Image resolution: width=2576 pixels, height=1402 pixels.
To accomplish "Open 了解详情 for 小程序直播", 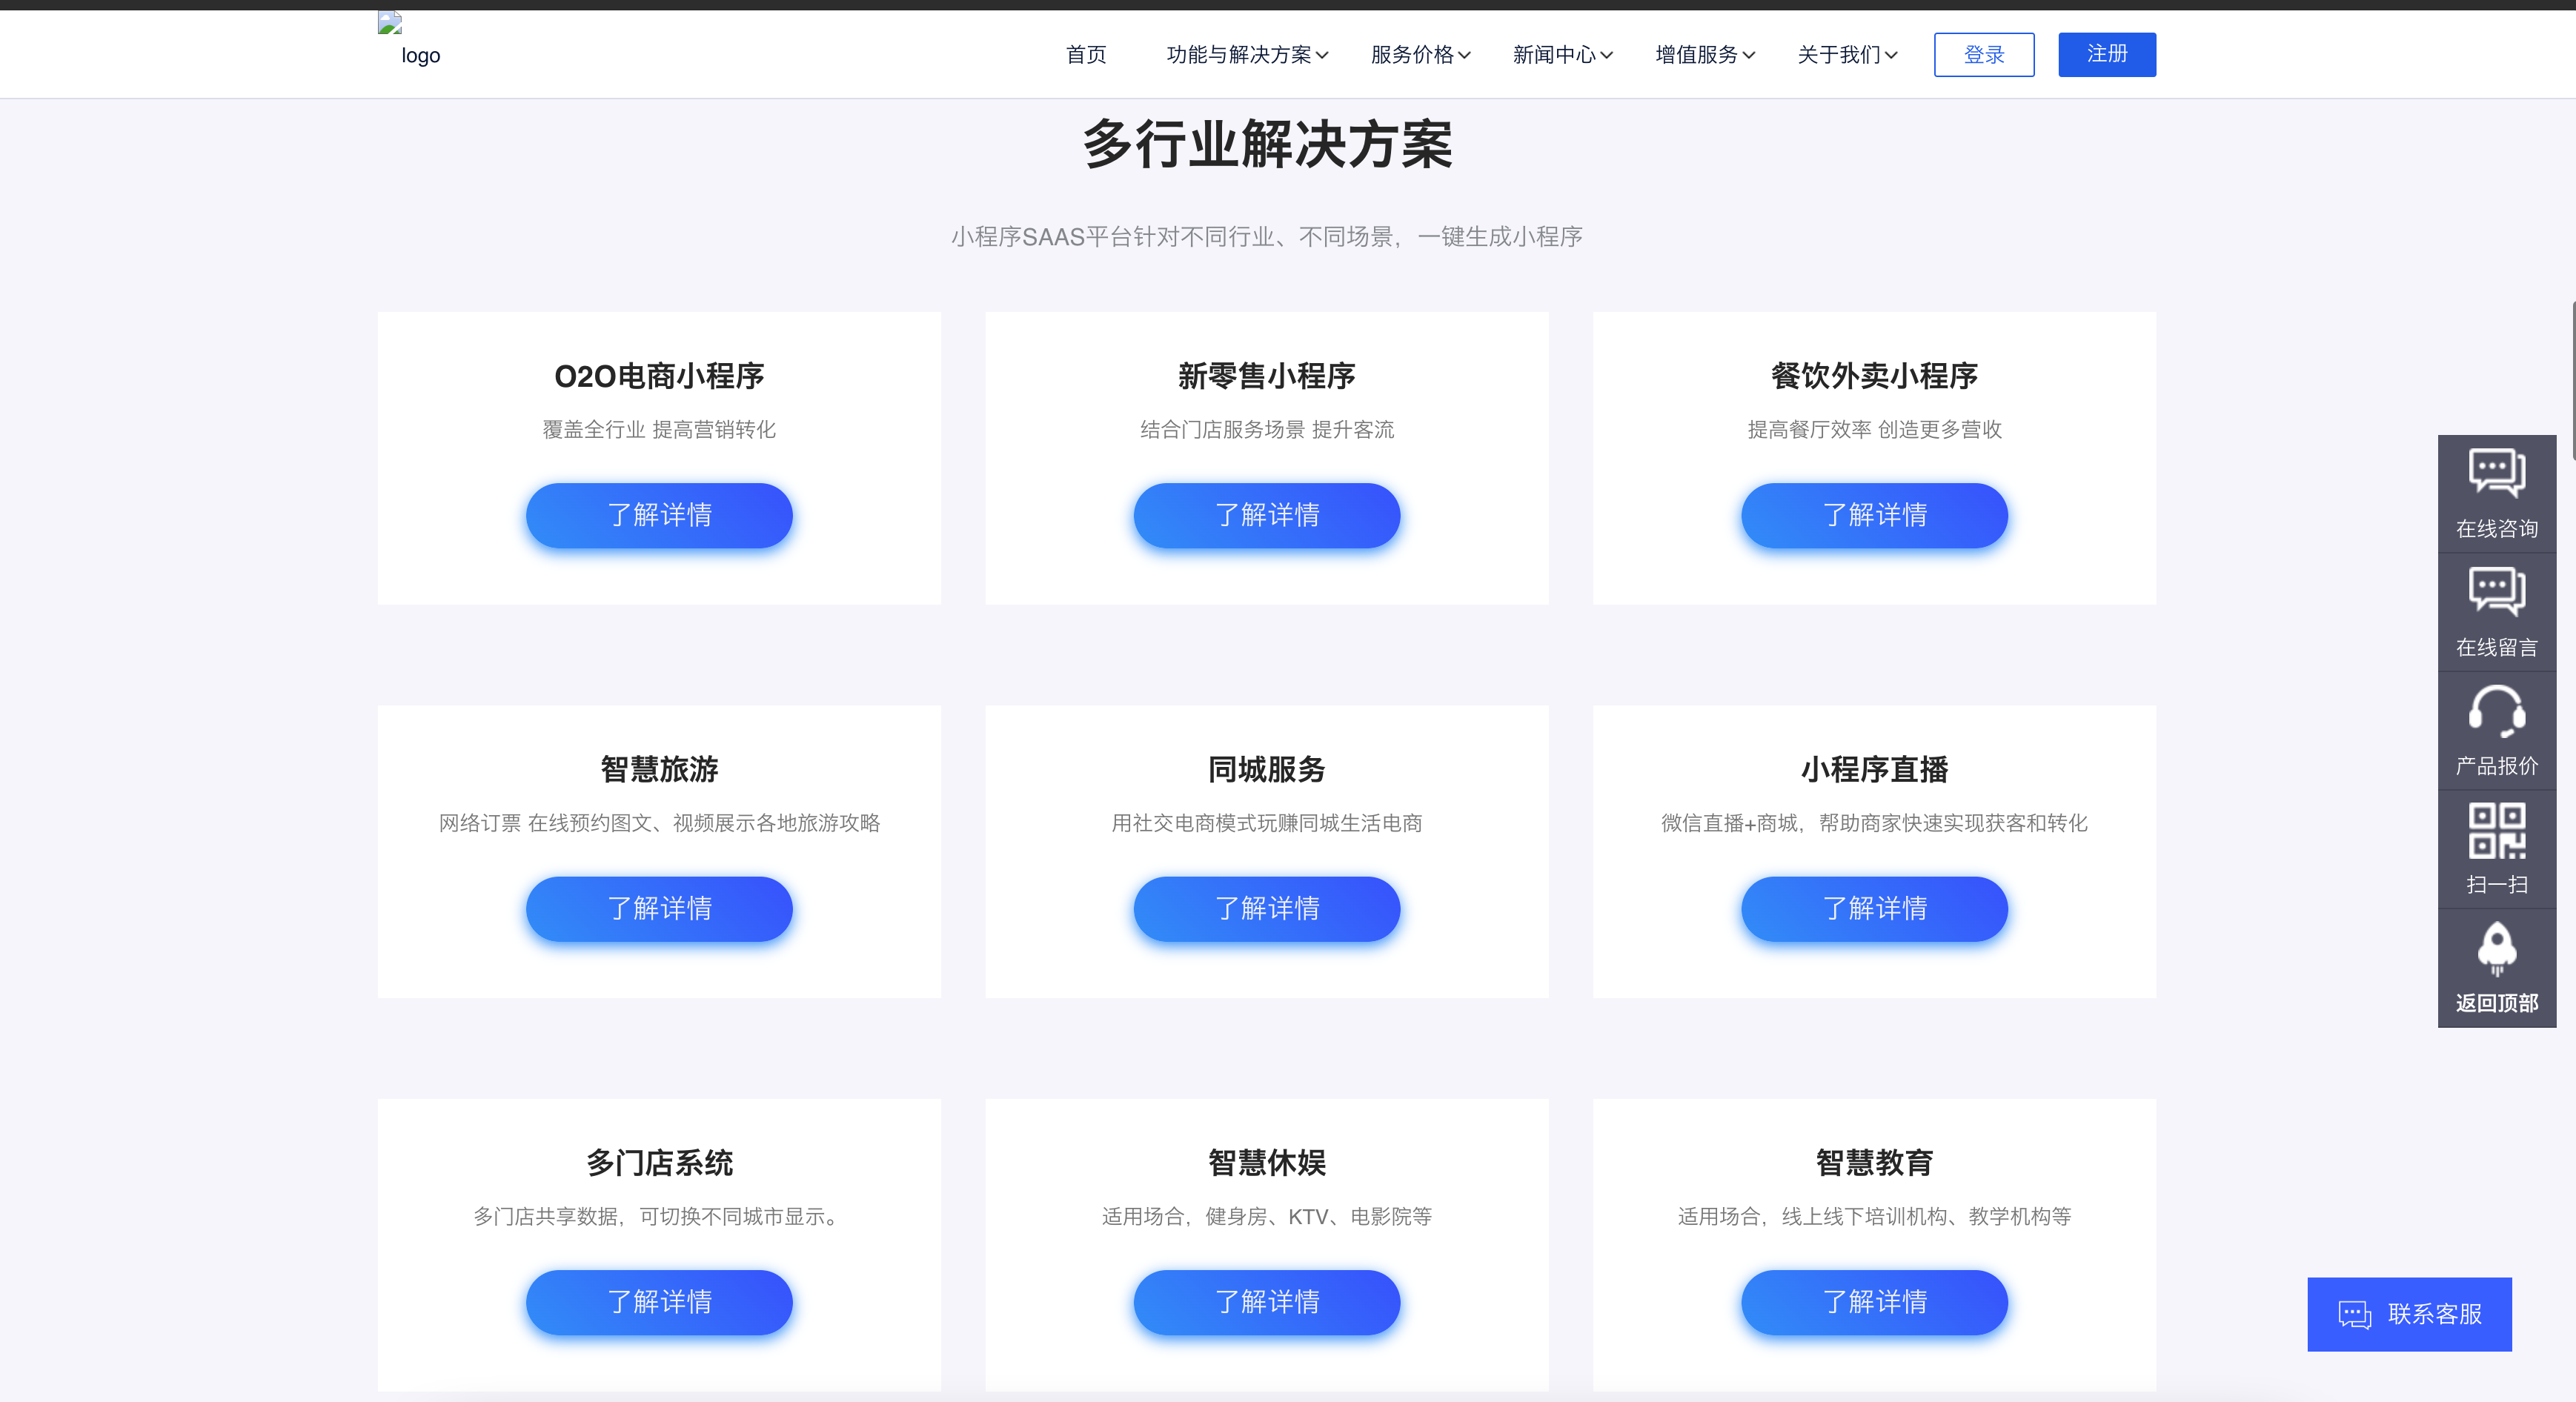I will click(x=1874, y=908).
